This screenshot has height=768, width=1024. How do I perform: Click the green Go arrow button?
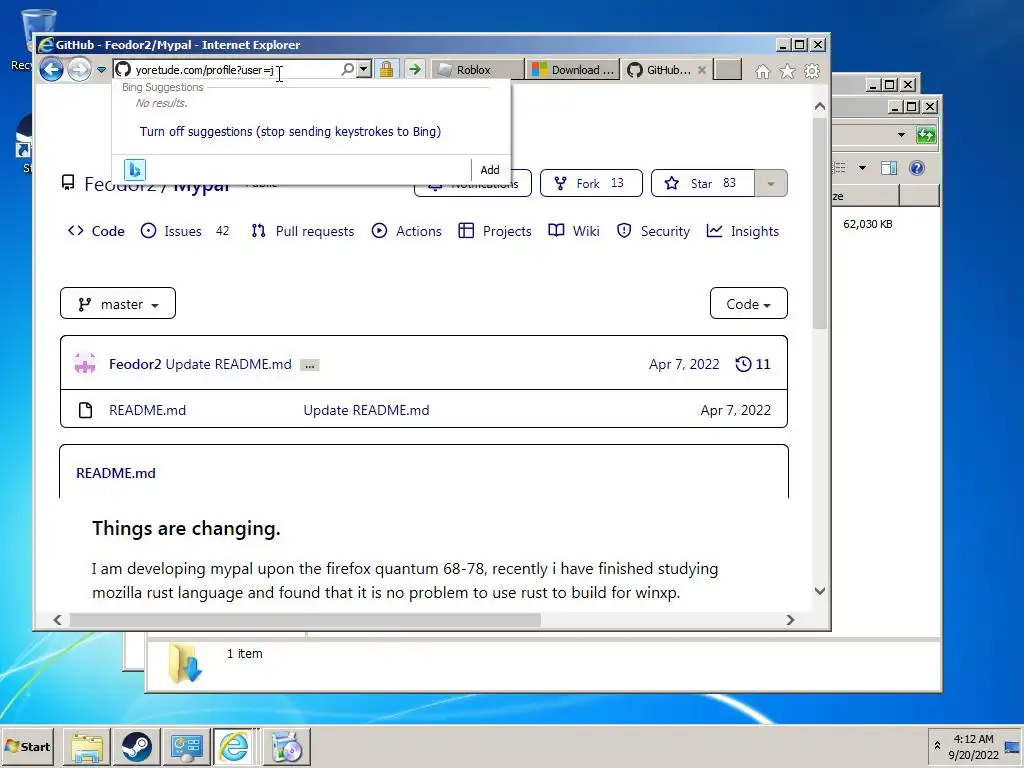pyautogui.click(x=414, y=69)
